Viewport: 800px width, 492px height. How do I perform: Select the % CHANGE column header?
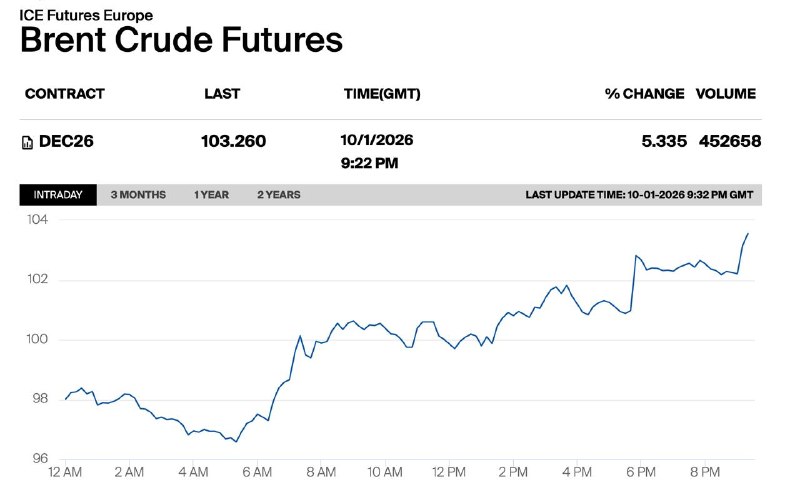(644, 94)
